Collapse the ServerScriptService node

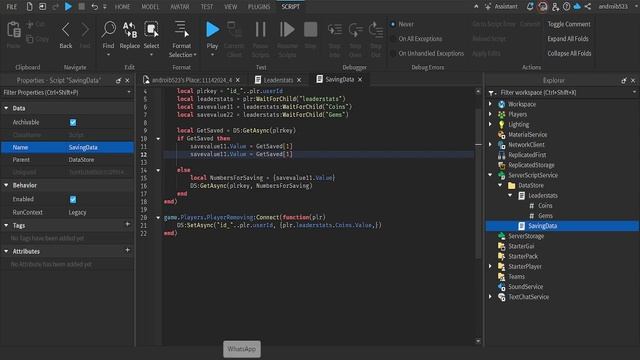491,175
